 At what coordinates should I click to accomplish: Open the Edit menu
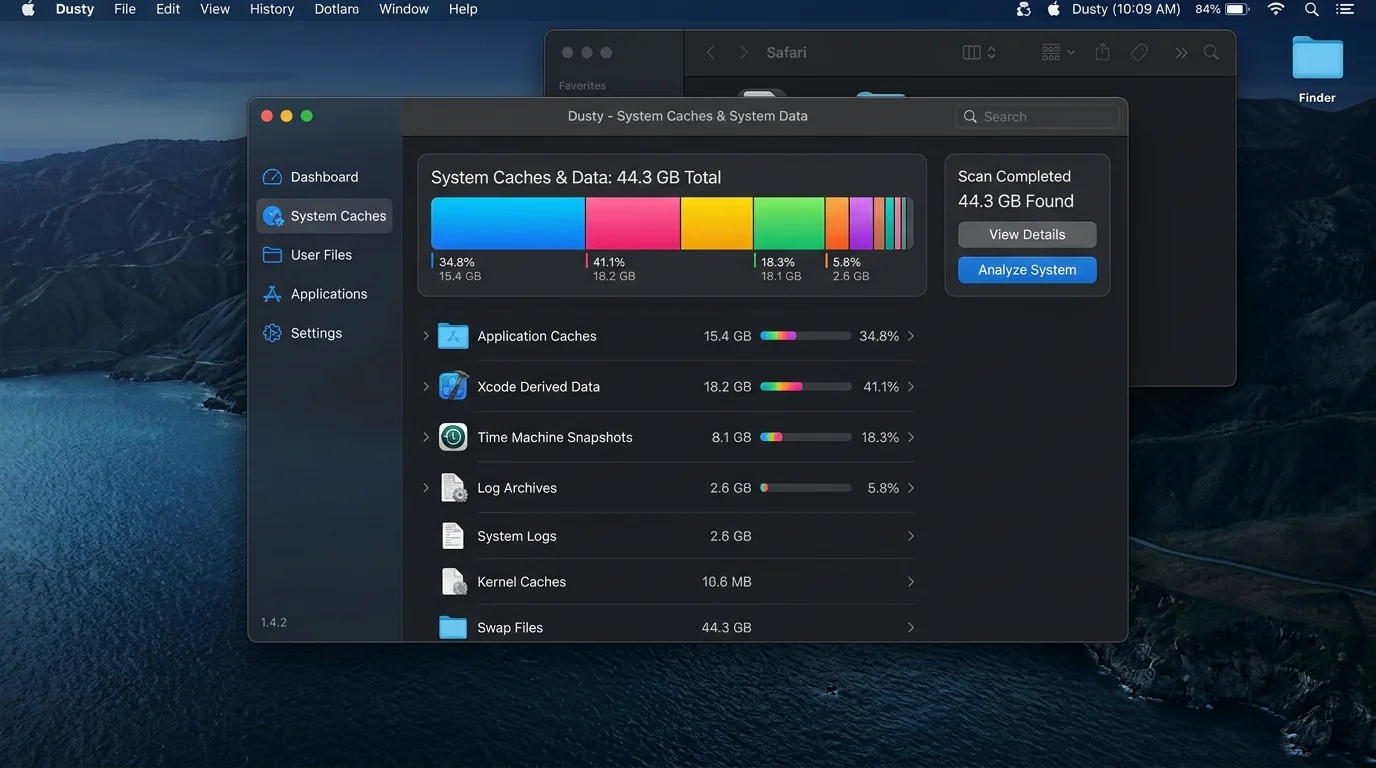pyautogui.click(x=168, y=9)
